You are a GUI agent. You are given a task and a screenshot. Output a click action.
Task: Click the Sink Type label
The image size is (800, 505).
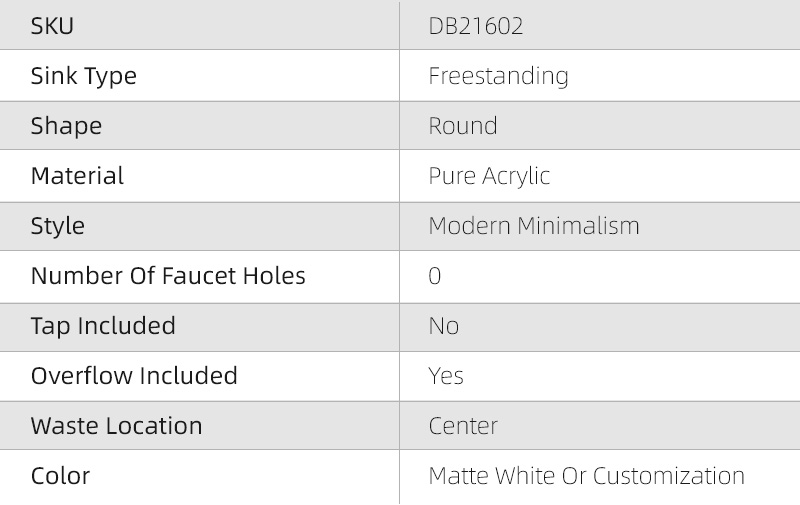point(84,76)
